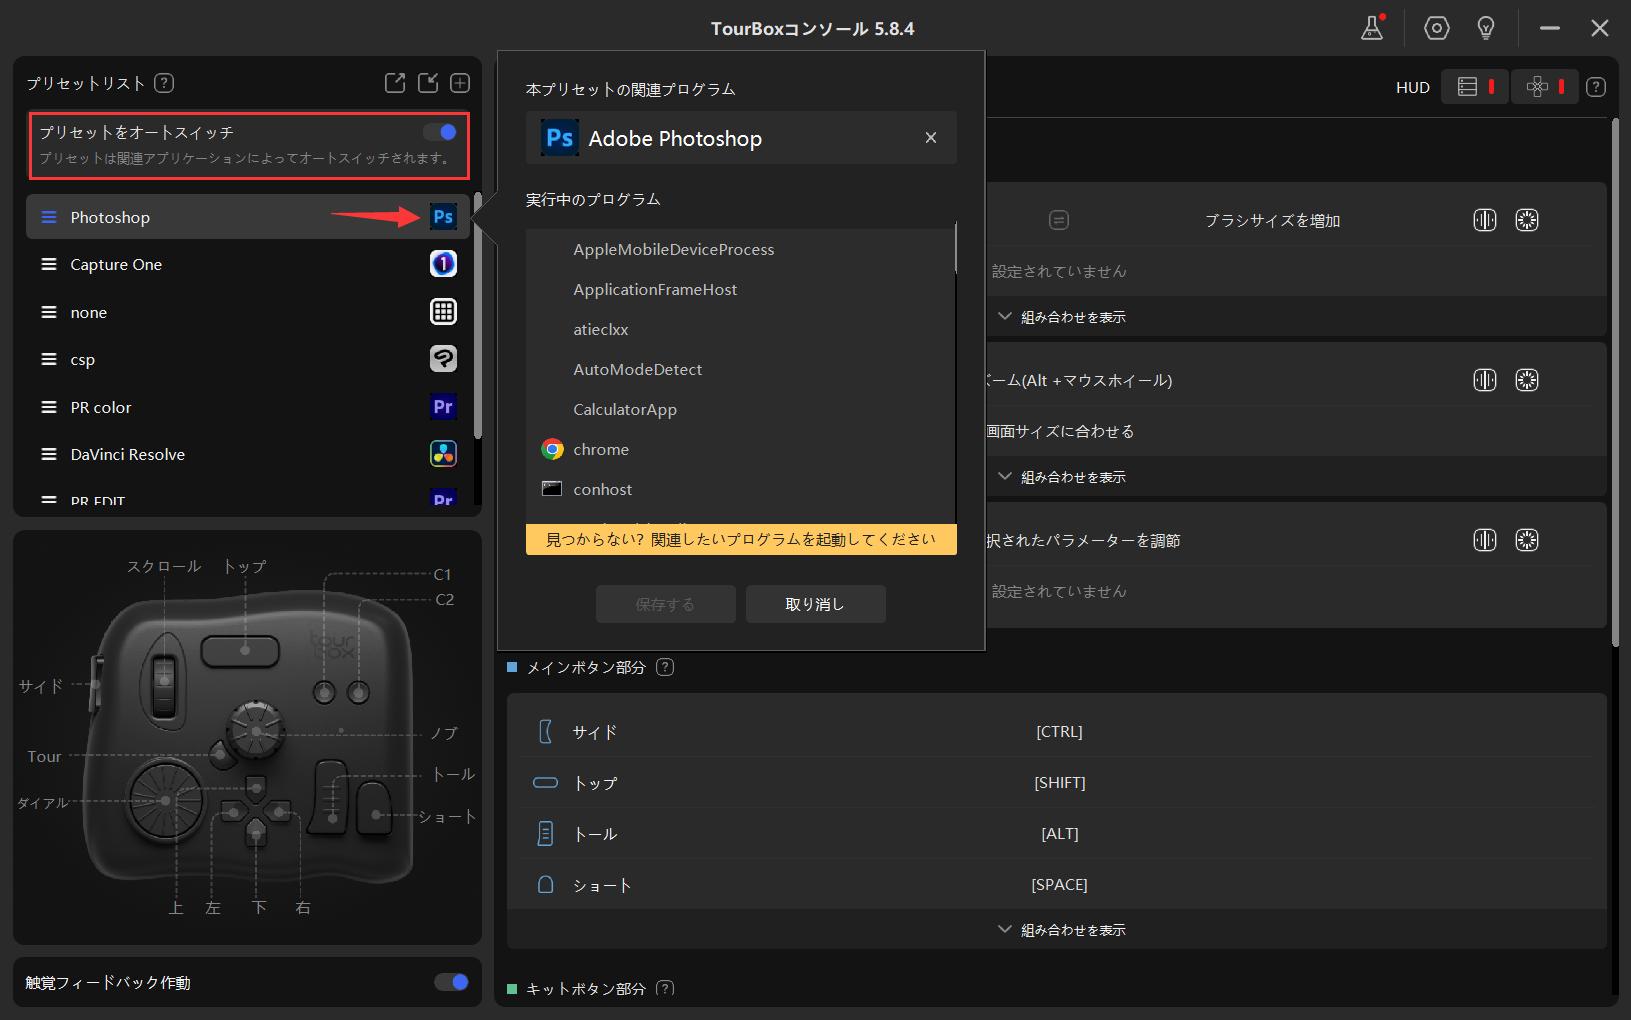Click the ショート [SPACE] button row

tap(1057, 884)
